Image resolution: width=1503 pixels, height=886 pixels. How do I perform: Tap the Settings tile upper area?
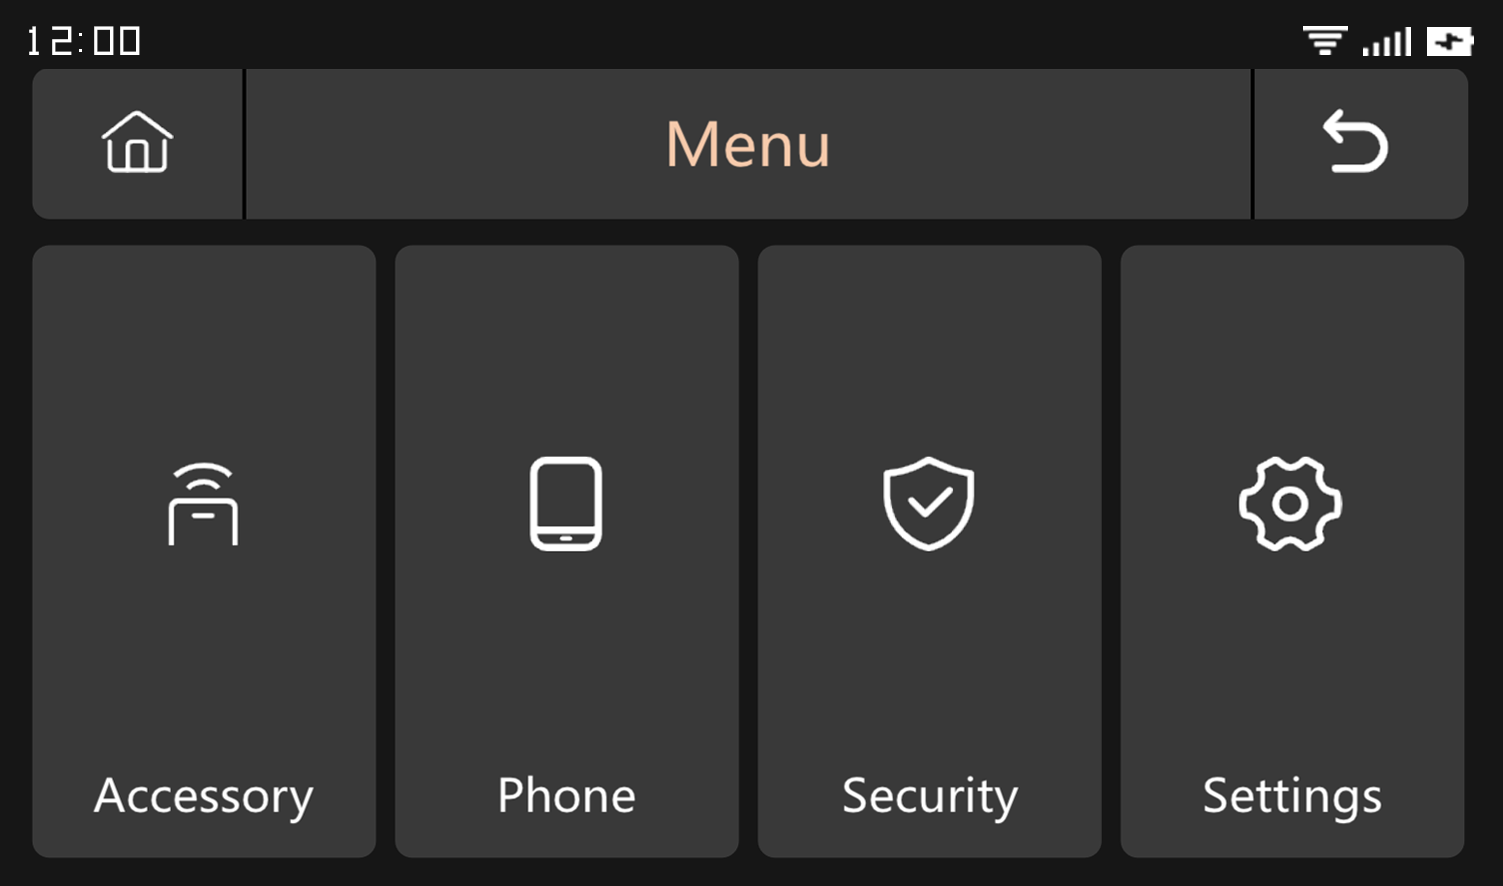(x=1293, y=350)
